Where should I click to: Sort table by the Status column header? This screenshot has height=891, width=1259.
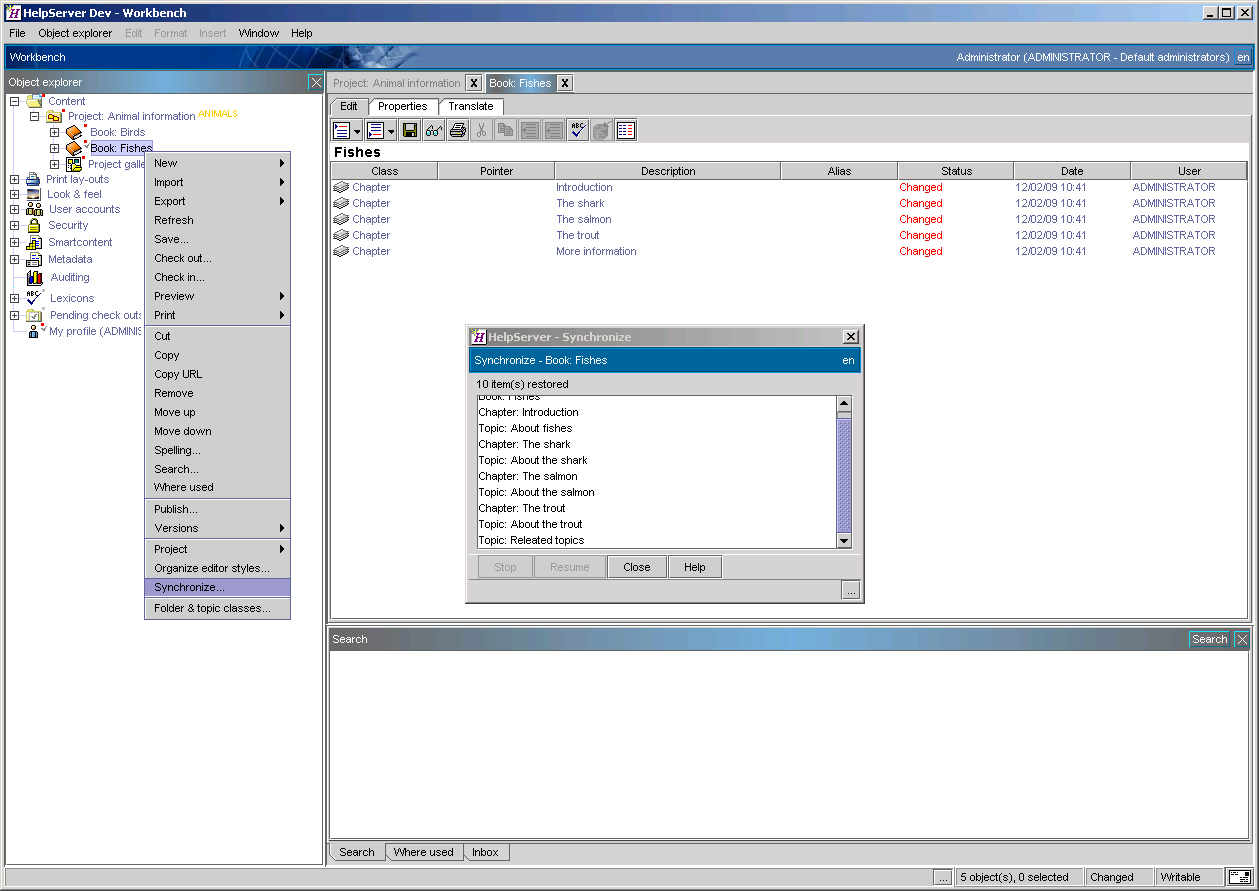956,171
